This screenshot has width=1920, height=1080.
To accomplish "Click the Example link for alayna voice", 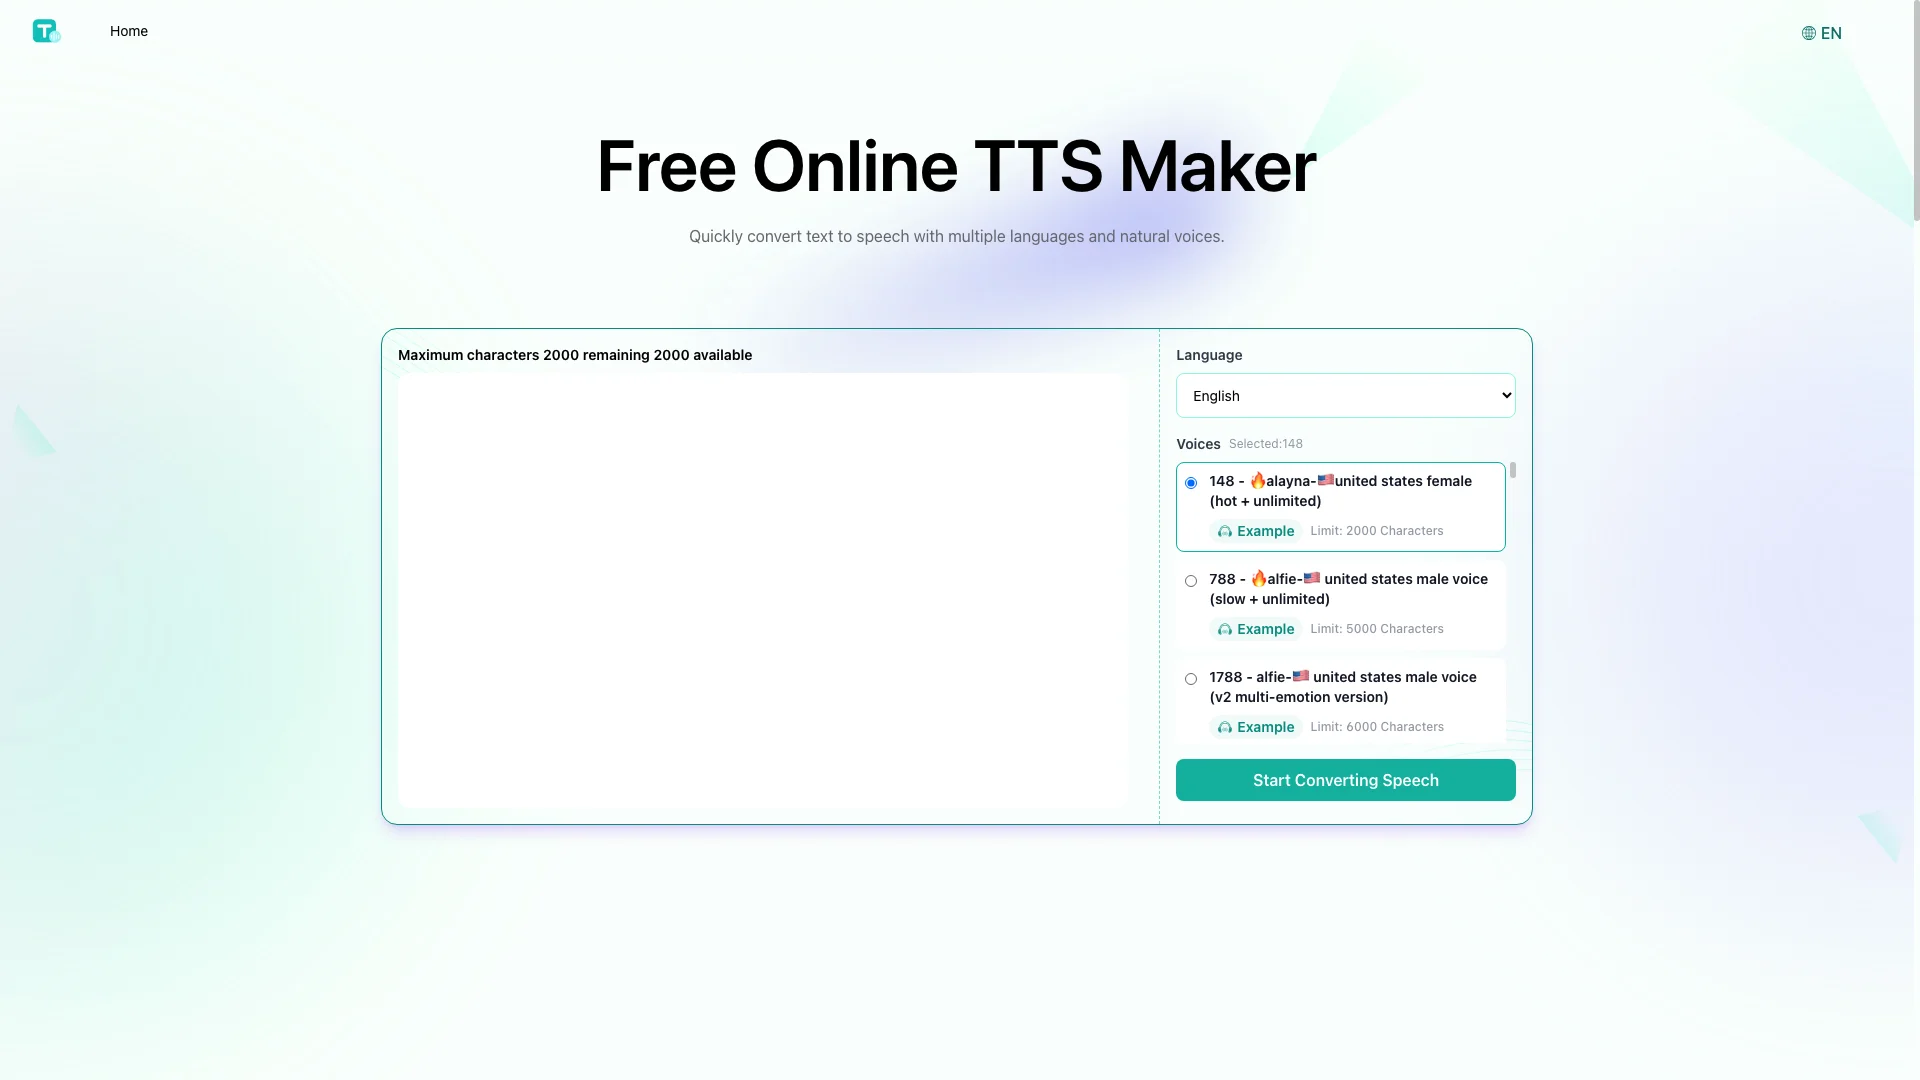I will click(1255, 530).
